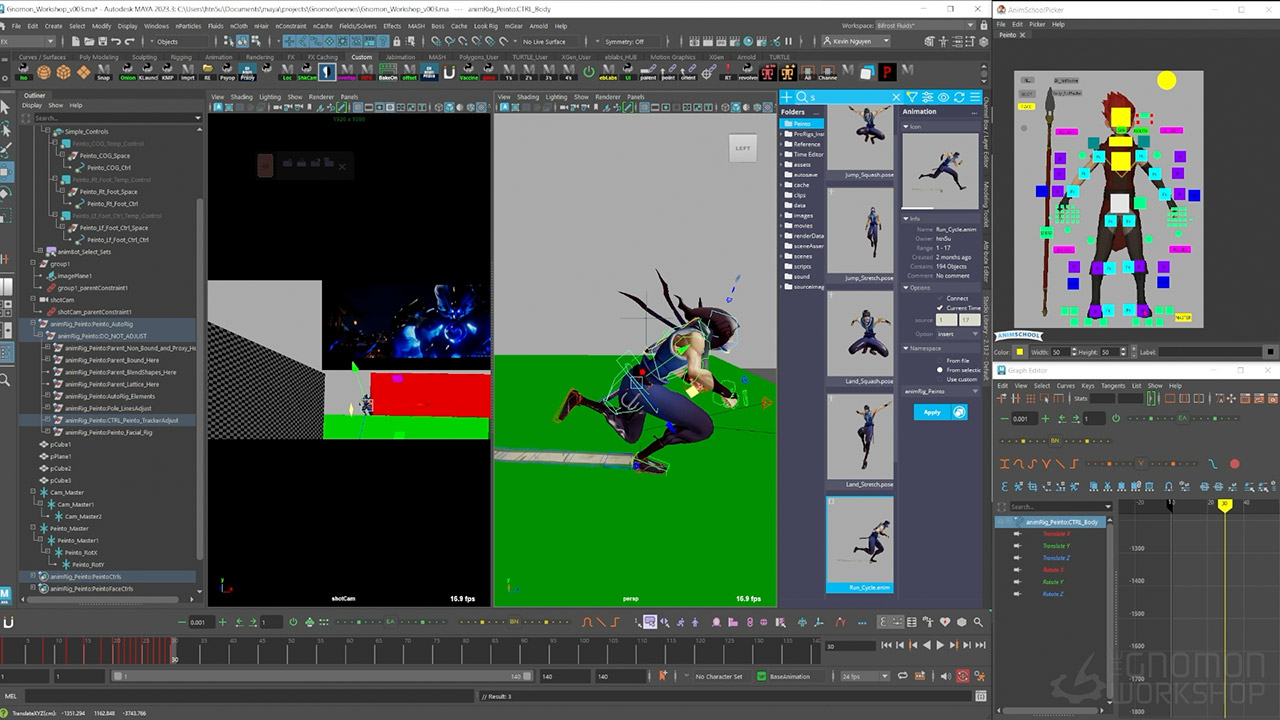Click the go to start of playback button
Screen dimensions: 1280x720
pos(885,646)
